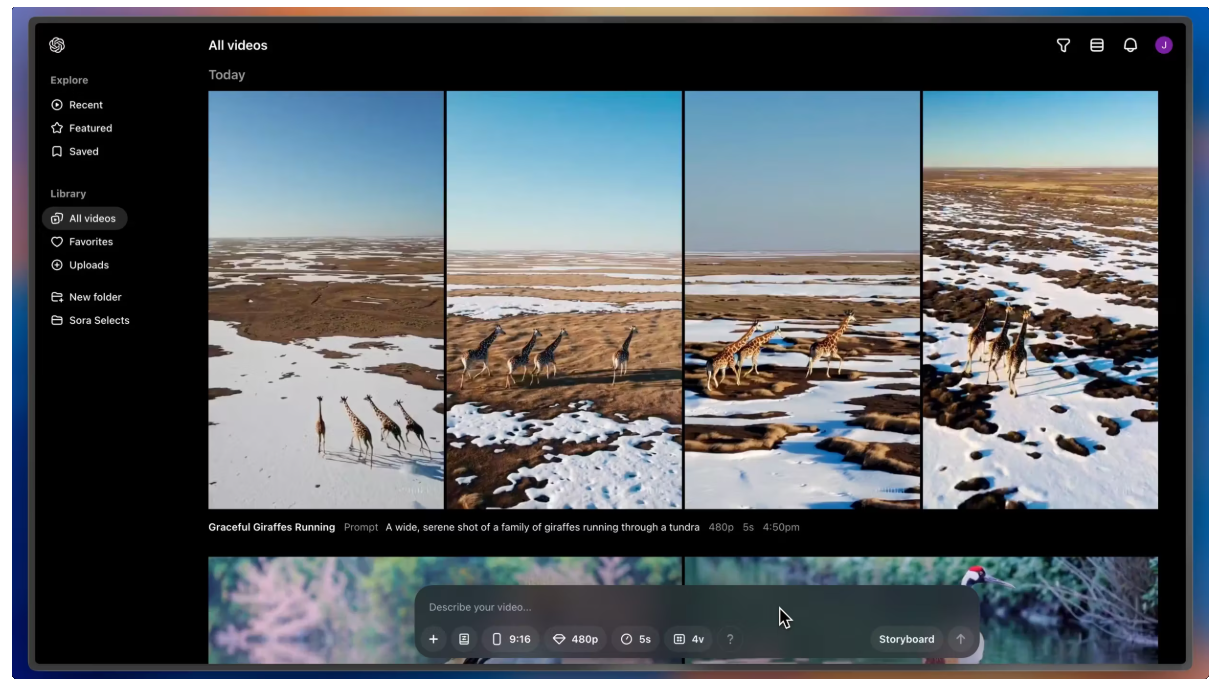Screen dimensions: 1220x686
Task: Select the Featured explore filter
Action: click(90, 128)
